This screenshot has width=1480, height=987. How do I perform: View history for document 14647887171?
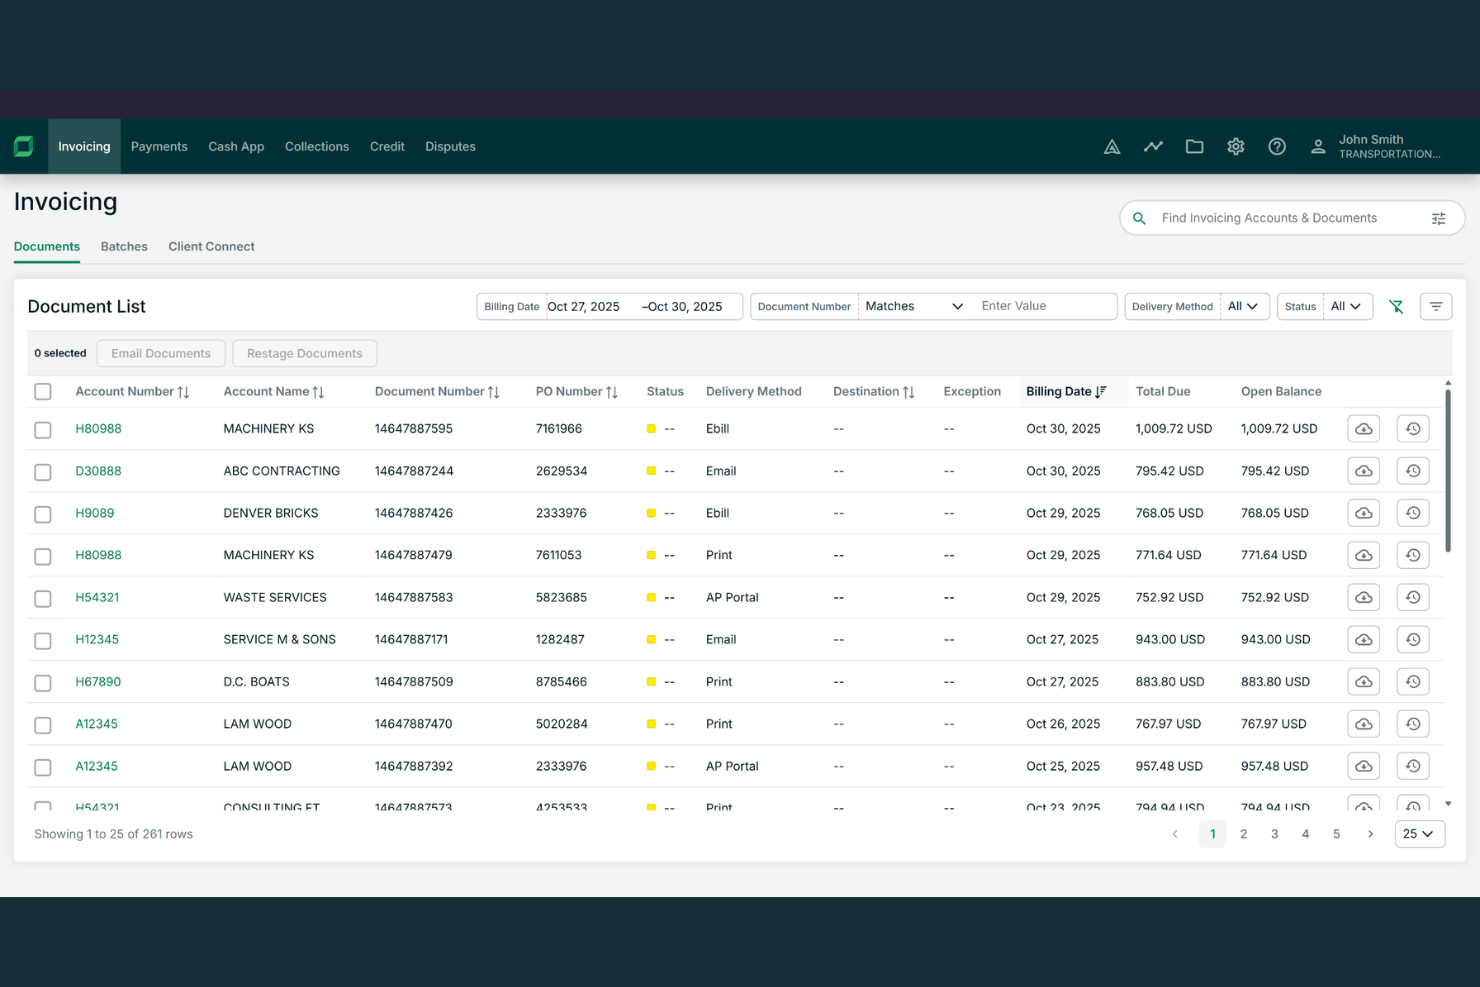1413,639
